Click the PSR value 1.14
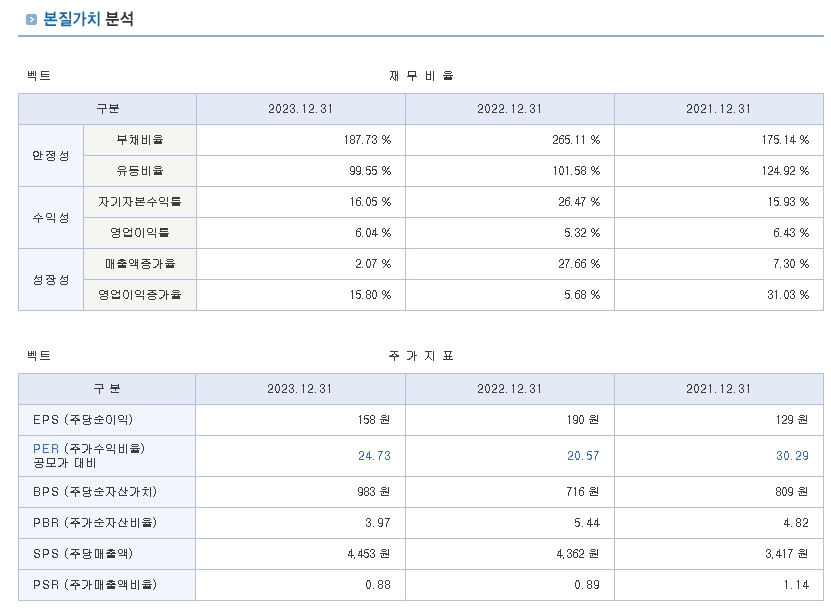The image size is (831, 613). point(796,585)
